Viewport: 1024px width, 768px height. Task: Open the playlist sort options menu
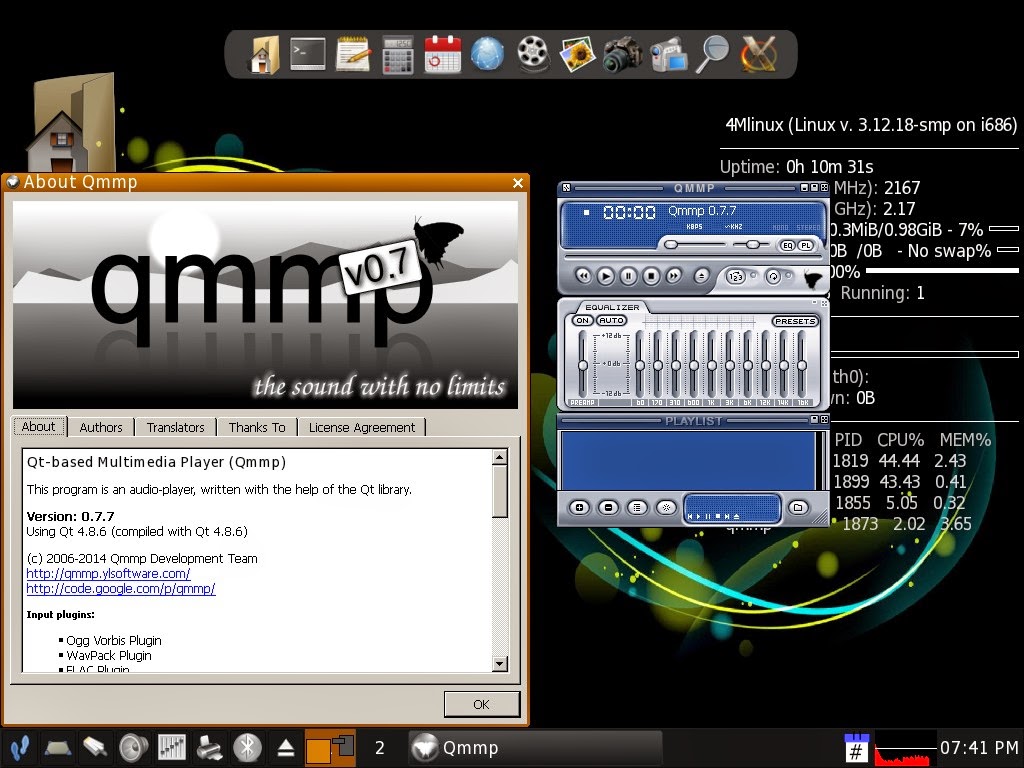tap(667, 508)
